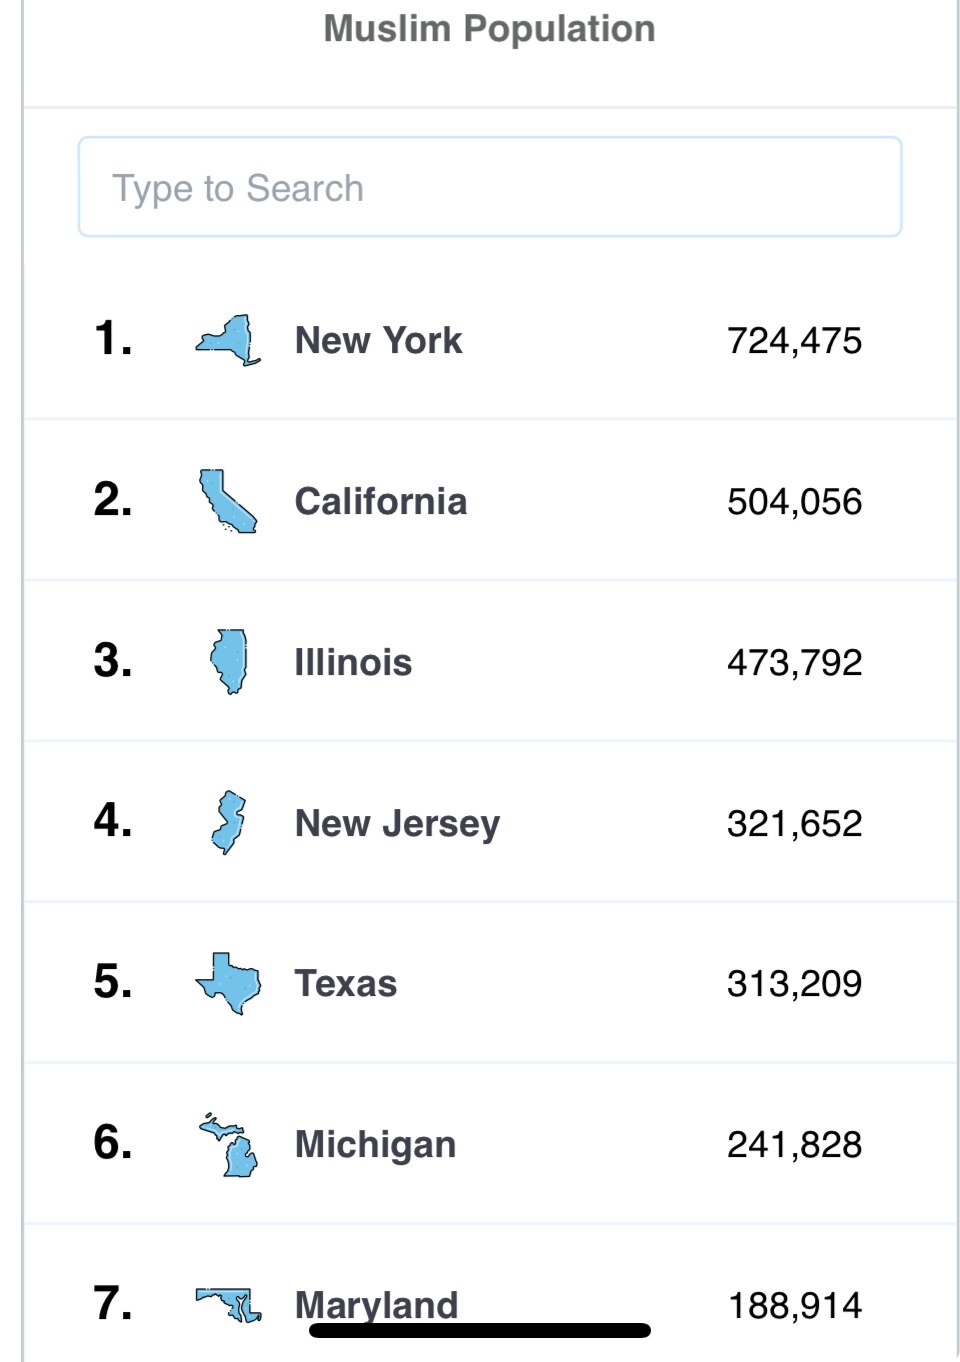
Task: Click the Illinois population value 473,792
Action: (x=795, y=661)
